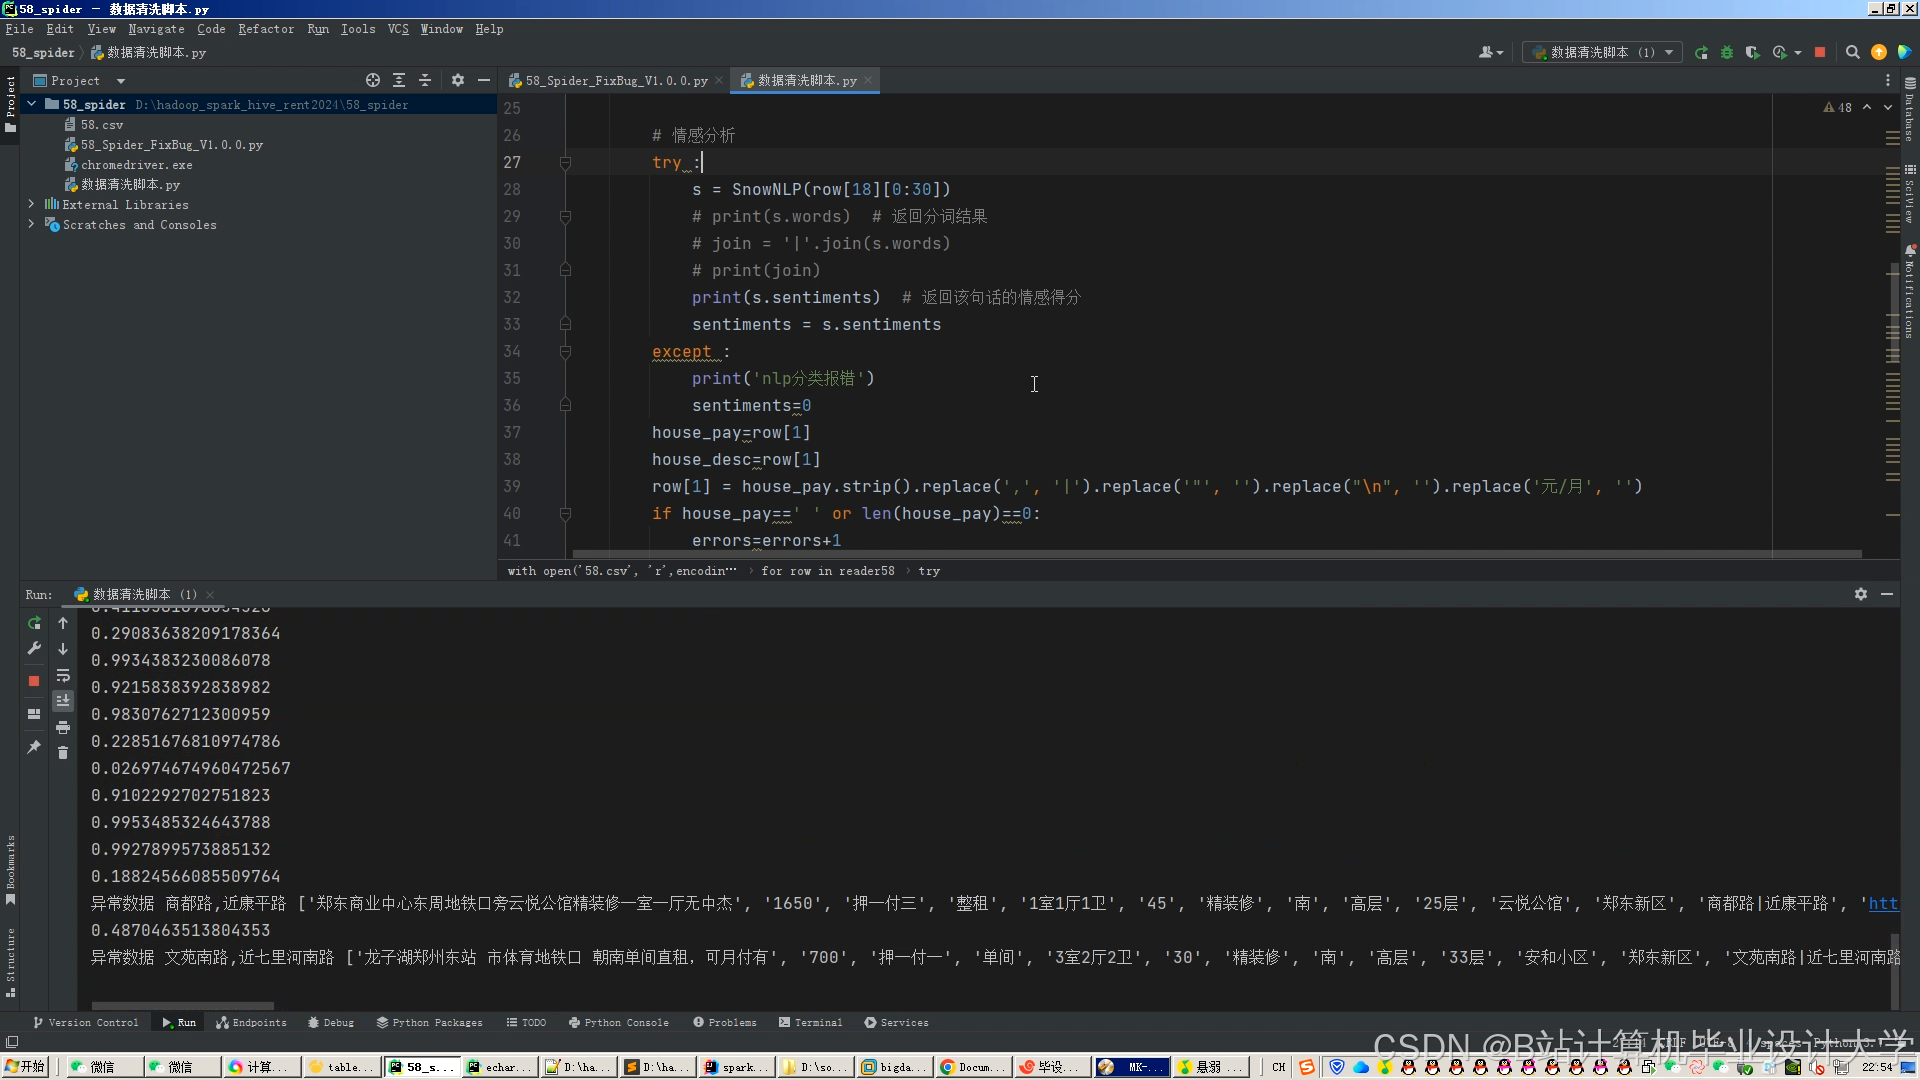Screen dimensions: 1920x1080
Task: Toggle pin tab in Run panel
Action: point(34,747)
